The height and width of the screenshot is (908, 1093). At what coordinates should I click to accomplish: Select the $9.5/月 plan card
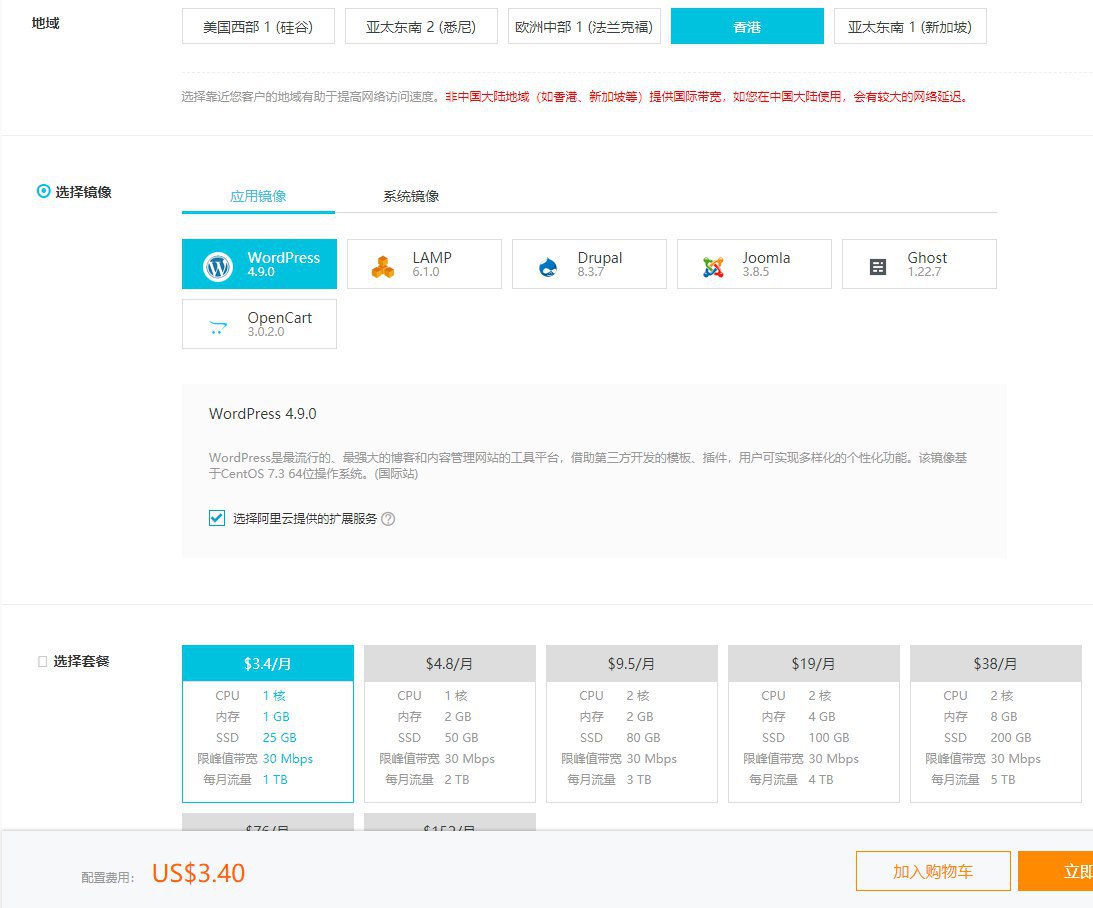tap(631, 723)
